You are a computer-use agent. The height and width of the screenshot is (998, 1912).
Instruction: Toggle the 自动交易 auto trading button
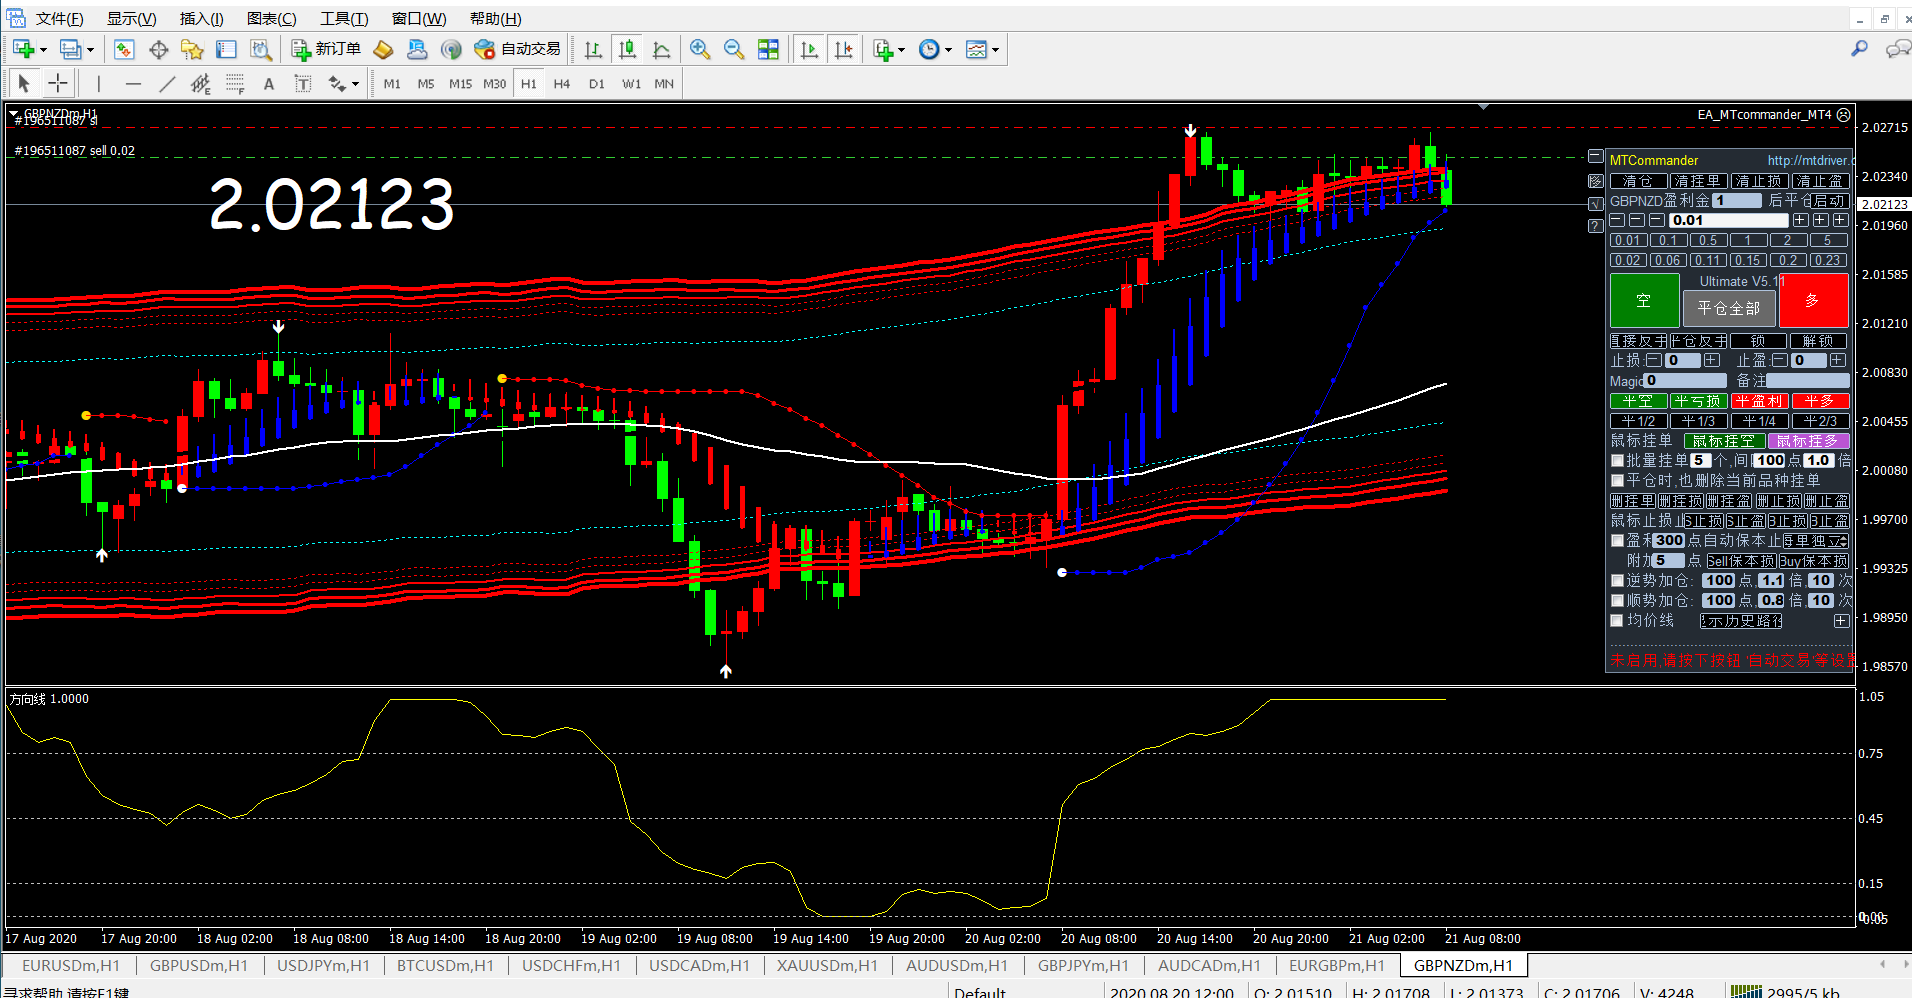[x=517, y=49]
